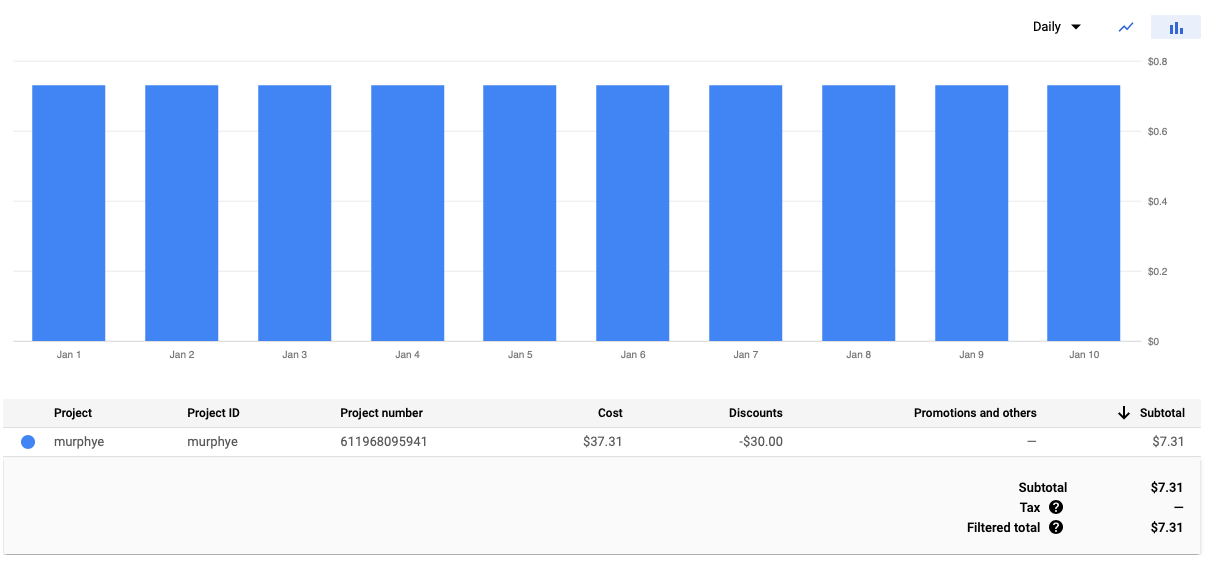Viewport: 1214px width, 566px height.
Task: Sort by Project number column header
Action: coord(381,413)
